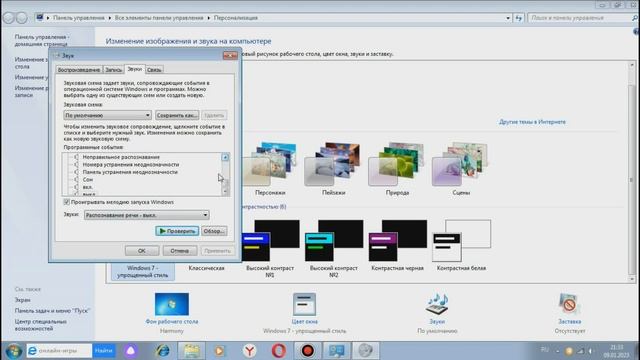Select the Personalization window taskbar icon

[337, 351]
